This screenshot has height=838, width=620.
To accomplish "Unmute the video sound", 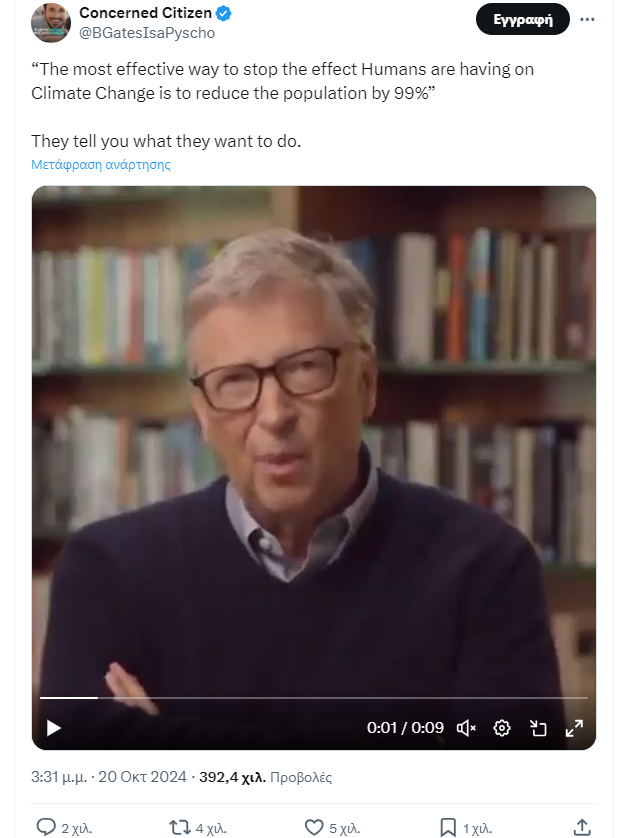I will point(466,728).
